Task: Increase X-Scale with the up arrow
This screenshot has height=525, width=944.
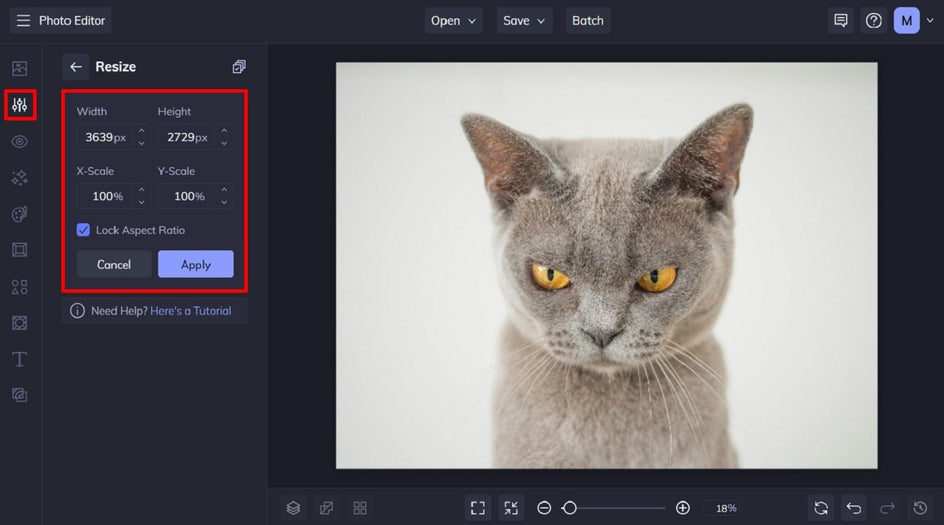Action: (x=141, y=189)
